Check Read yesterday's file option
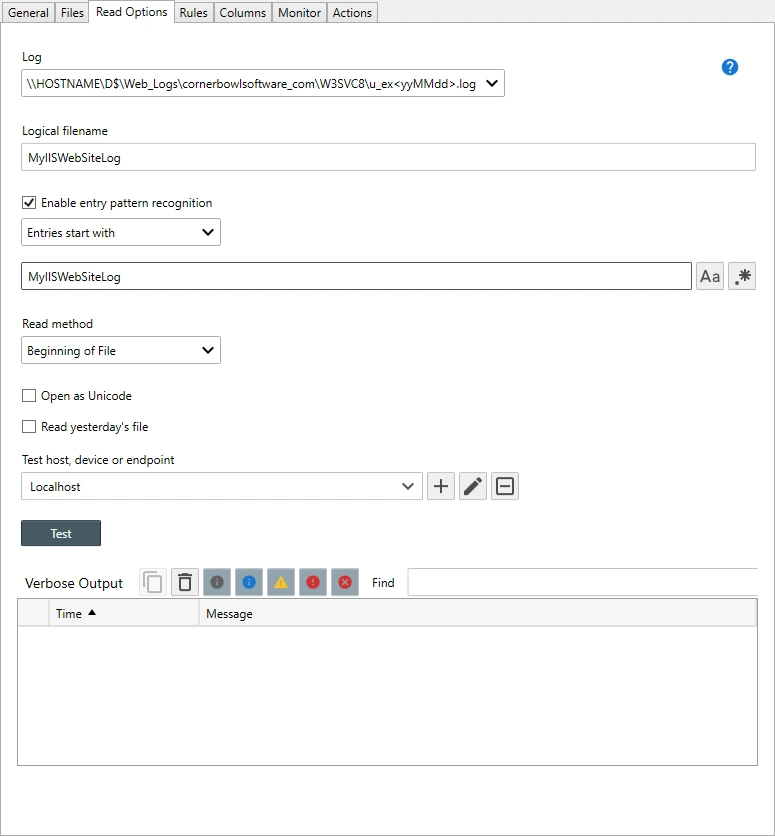The height and width of the screenshot is (836, 775). click(x=29, y=427)
